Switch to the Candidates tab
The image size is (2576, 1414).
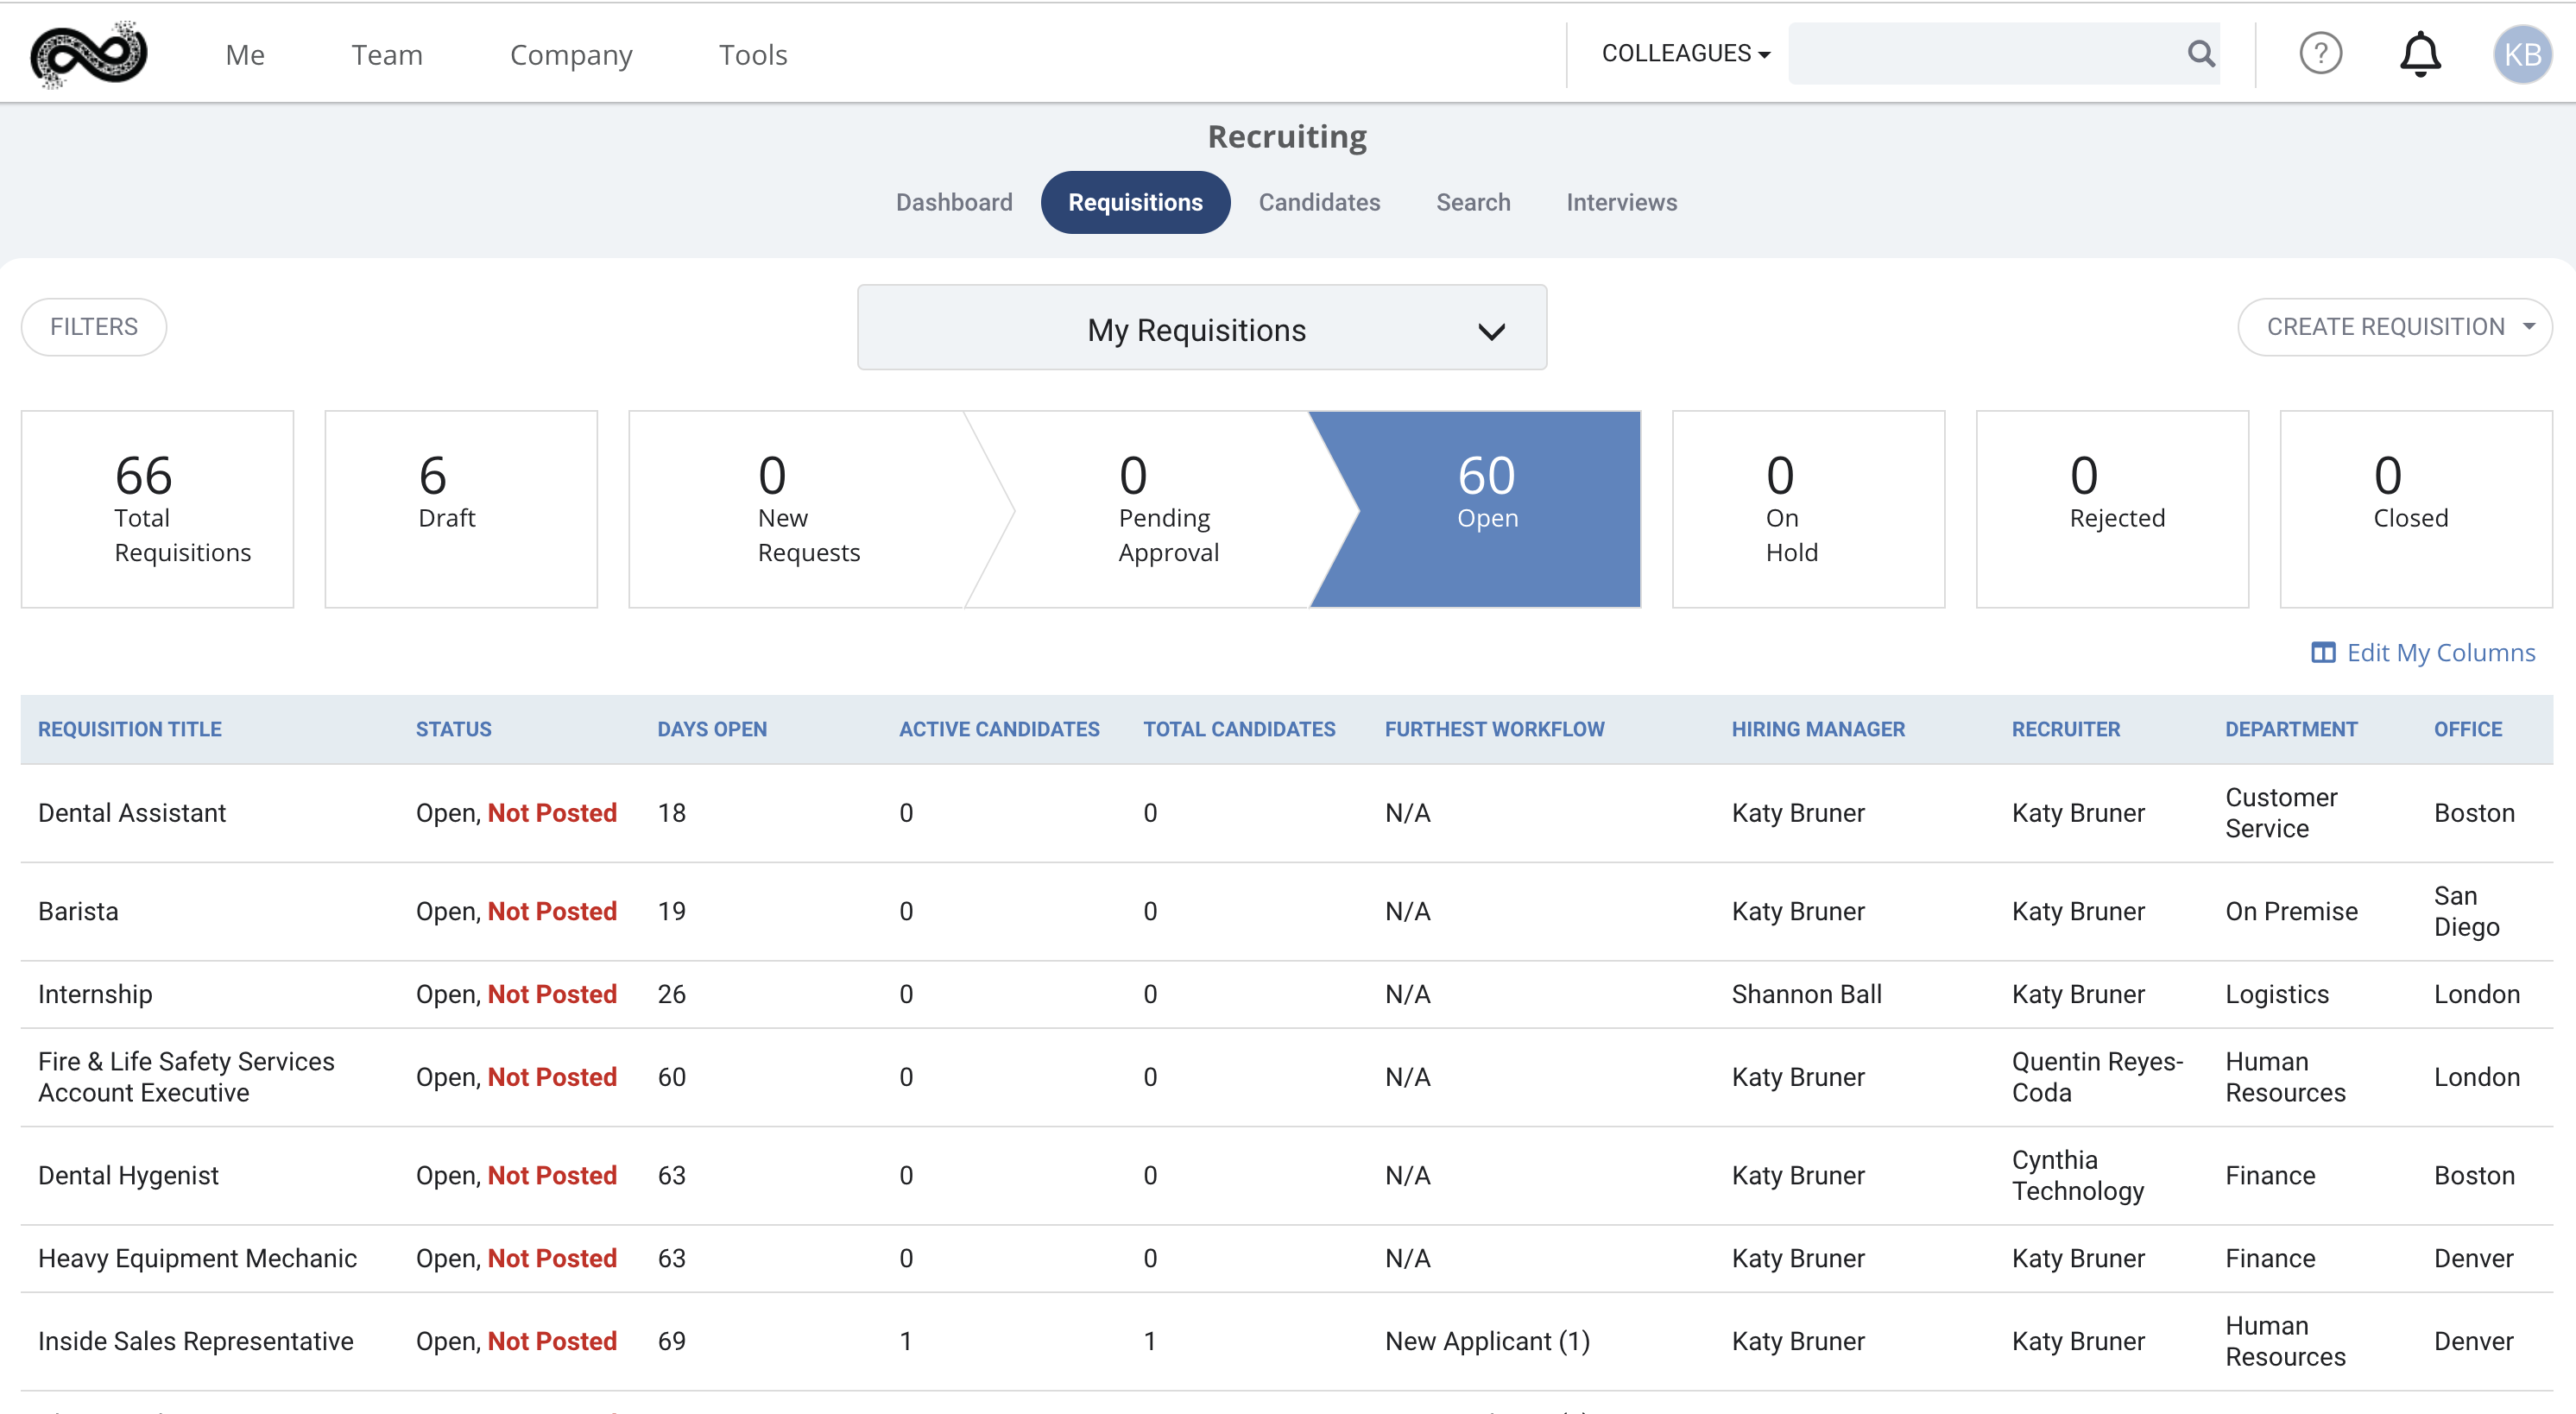(1319, 202)
